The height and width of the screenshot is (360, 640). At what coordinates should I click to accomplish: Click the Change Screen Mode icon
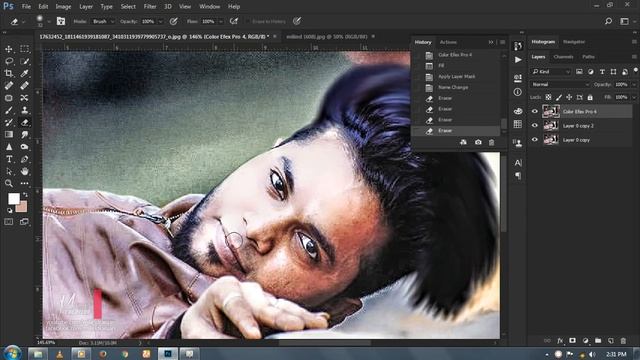[24, 222]
